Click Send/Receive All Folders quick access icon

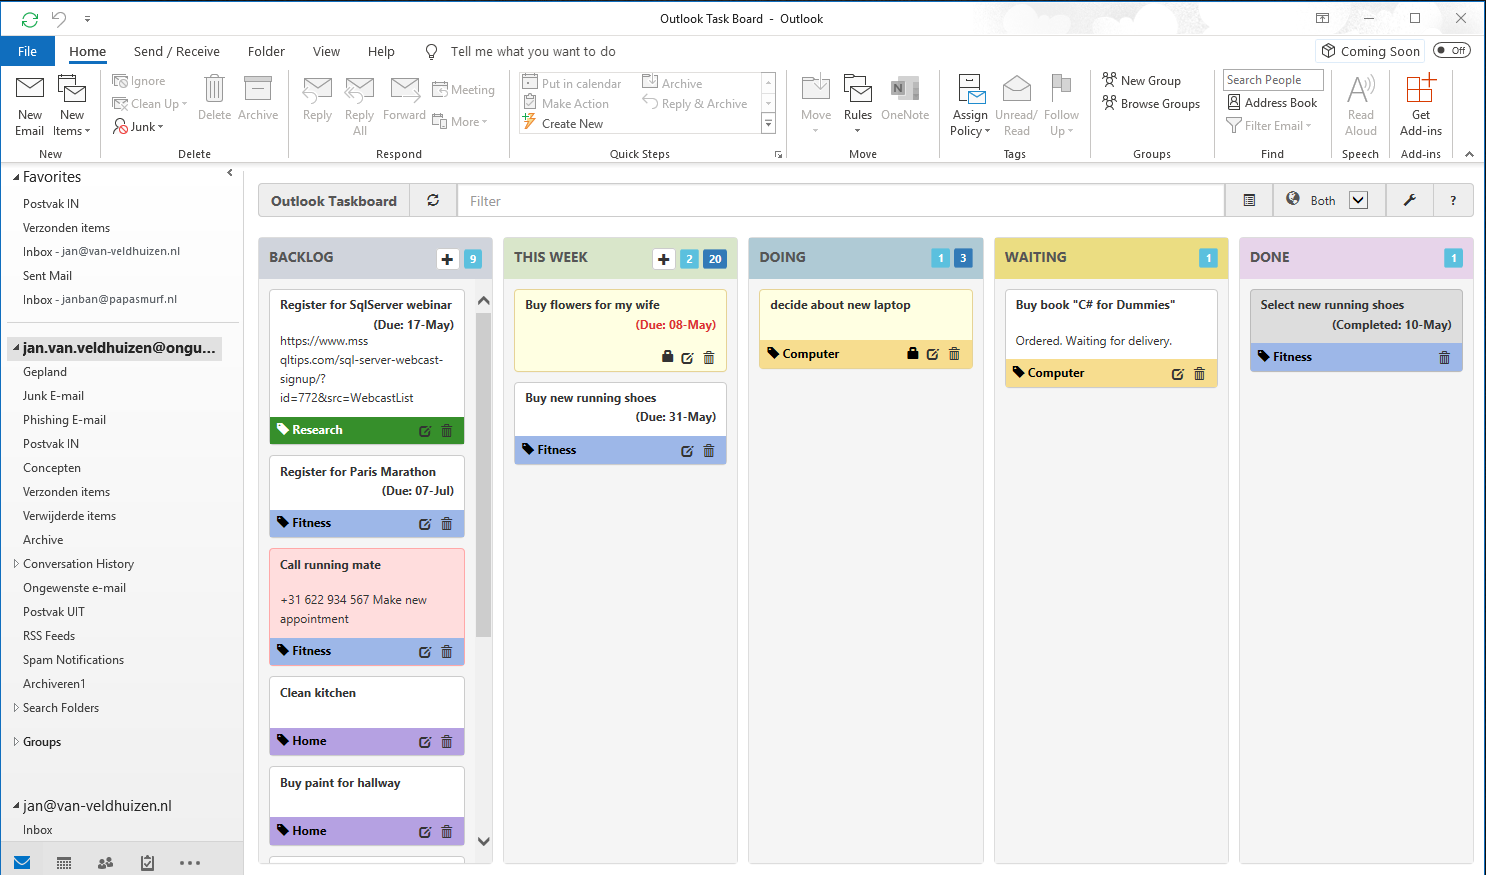point(30,19)
